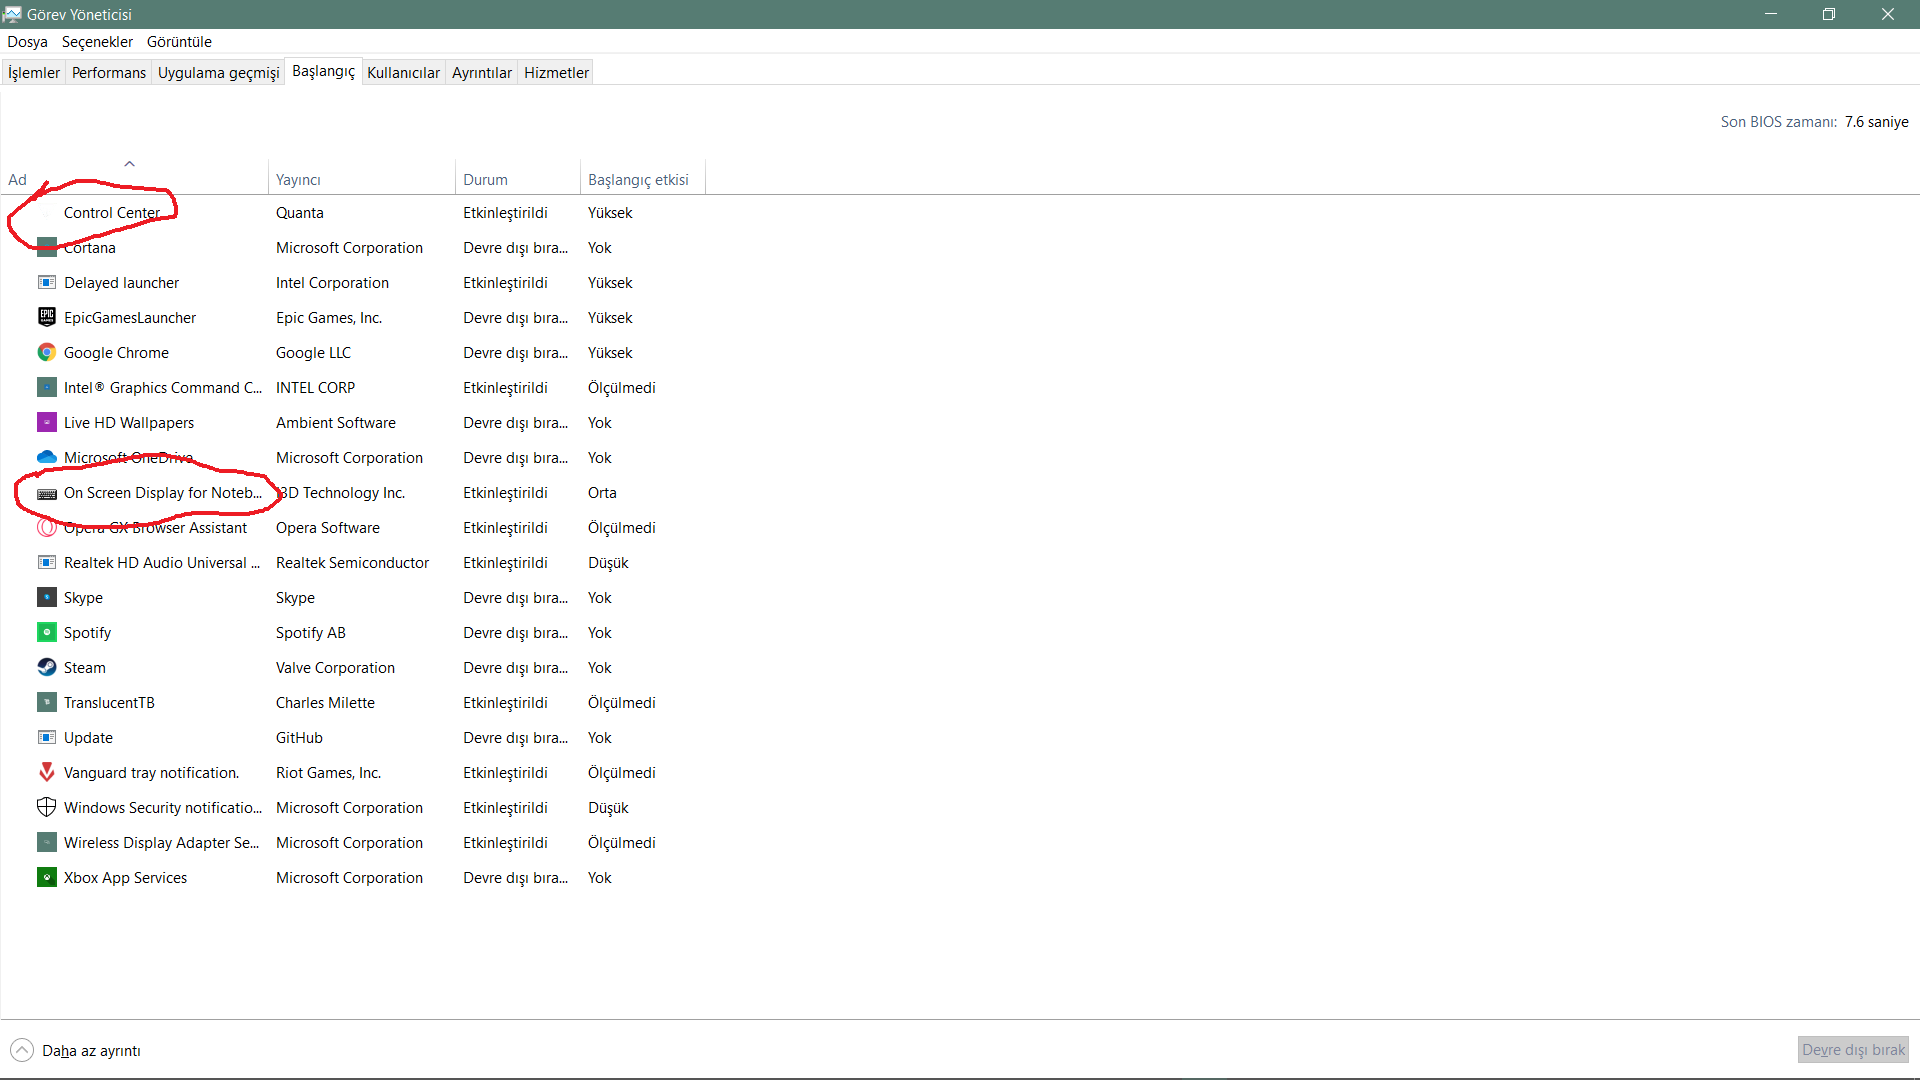Select the TranslucentTB startup row
The height and width of the screenshot is (1080, 1920).
click(x=109, y=702)
